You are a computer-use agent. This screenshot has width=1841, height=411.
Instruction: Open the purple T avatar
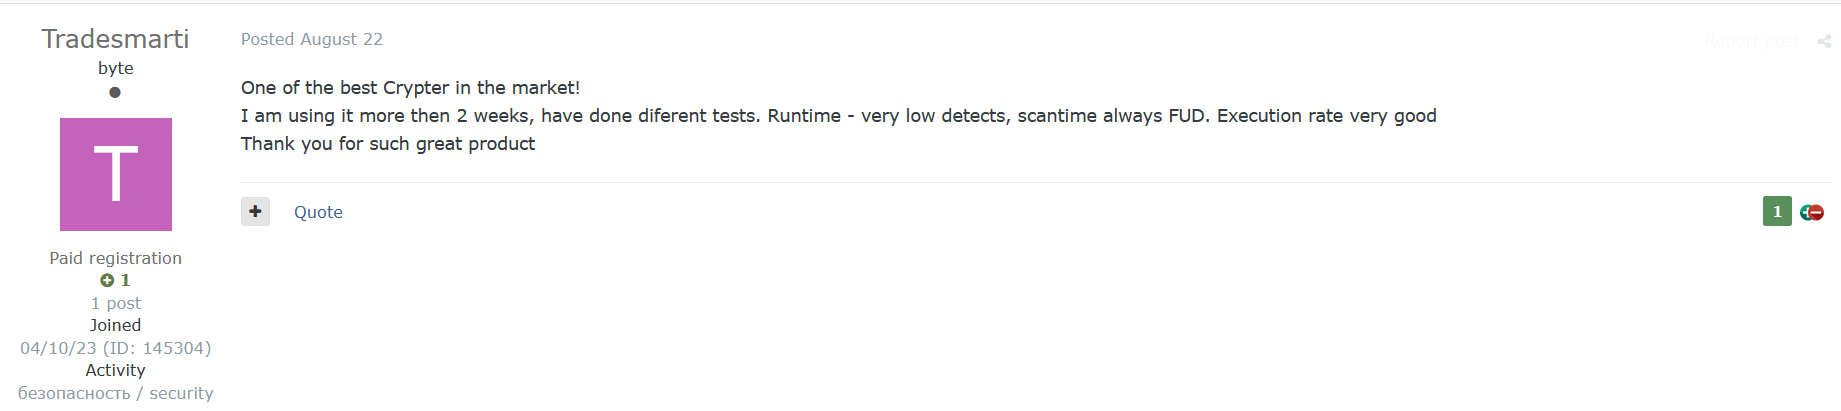coord(116,174)
